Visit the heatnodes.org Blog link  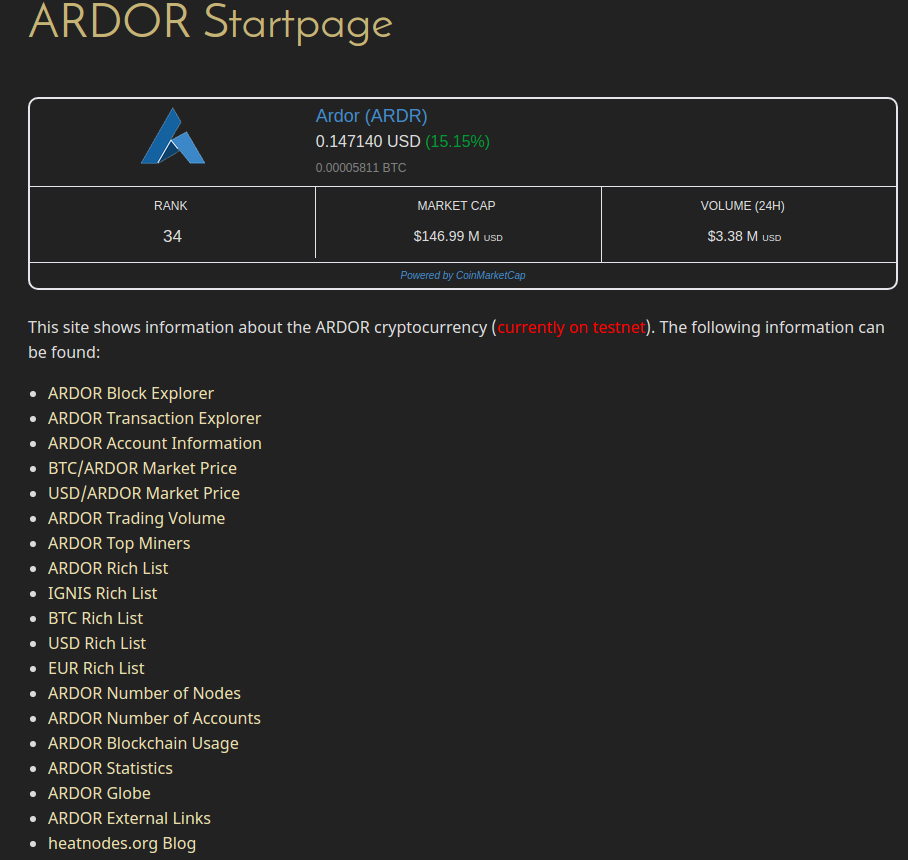pyautogui.click(x=122, y=843)
